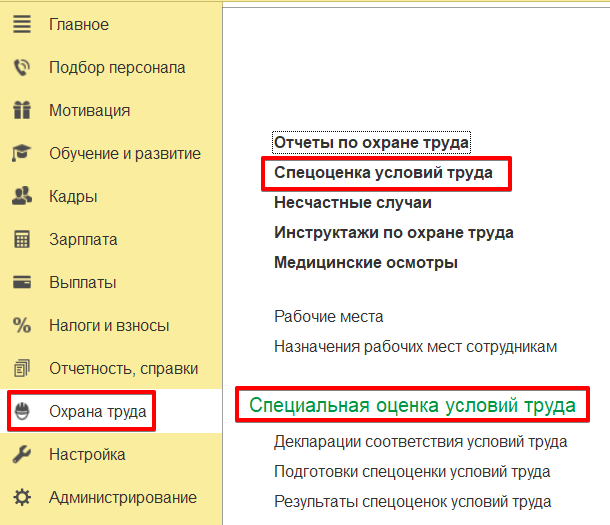Open Несчастные случаи
The height and width of the screenshot is (525, 610).
coord(353,203)
